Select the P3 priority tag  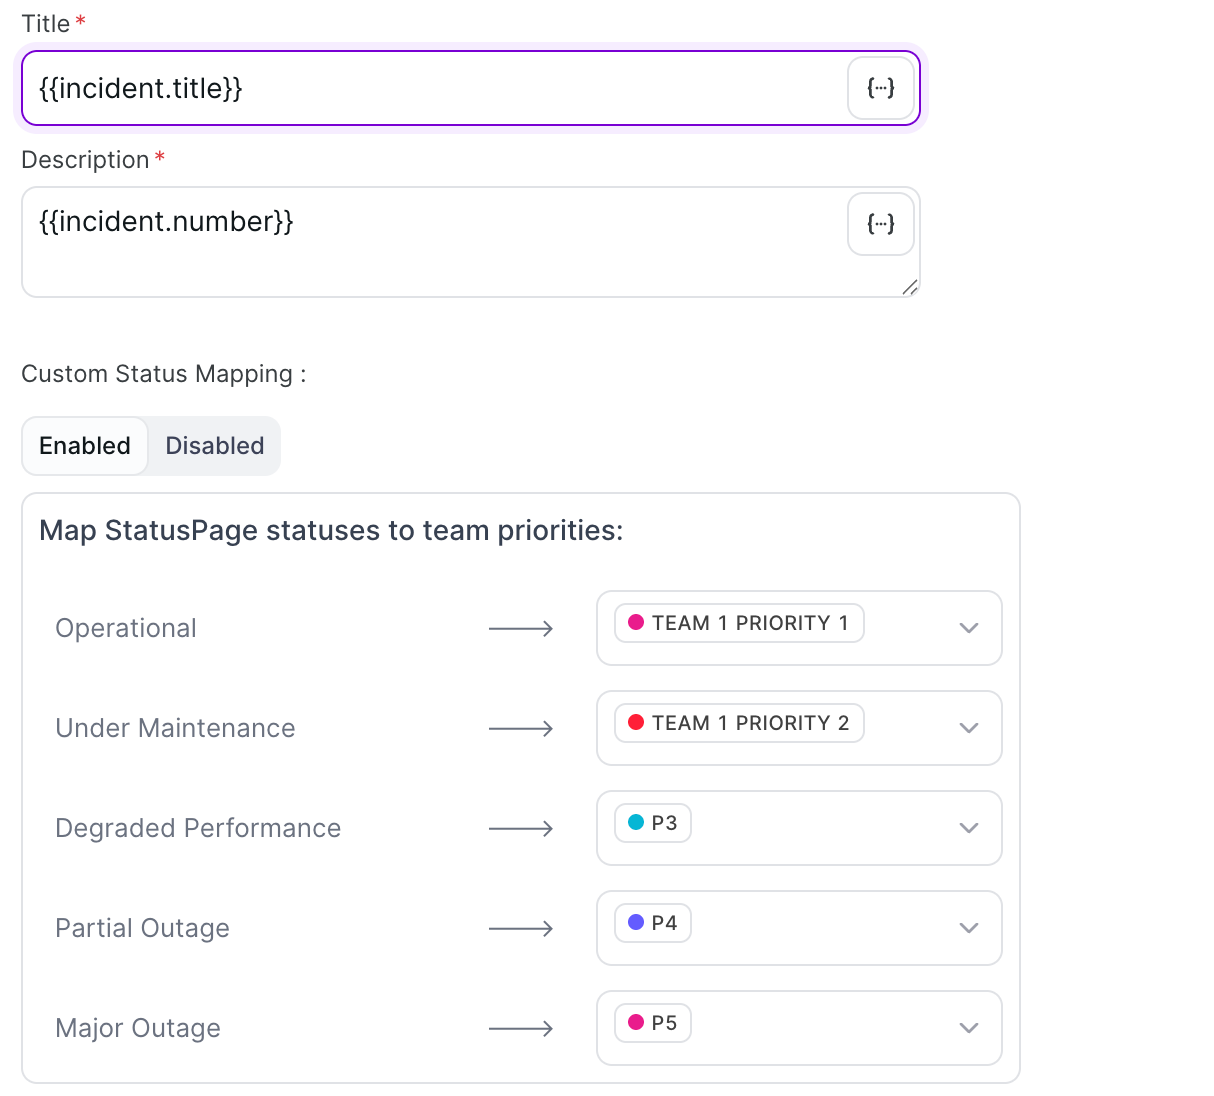(x=653, y=823)
